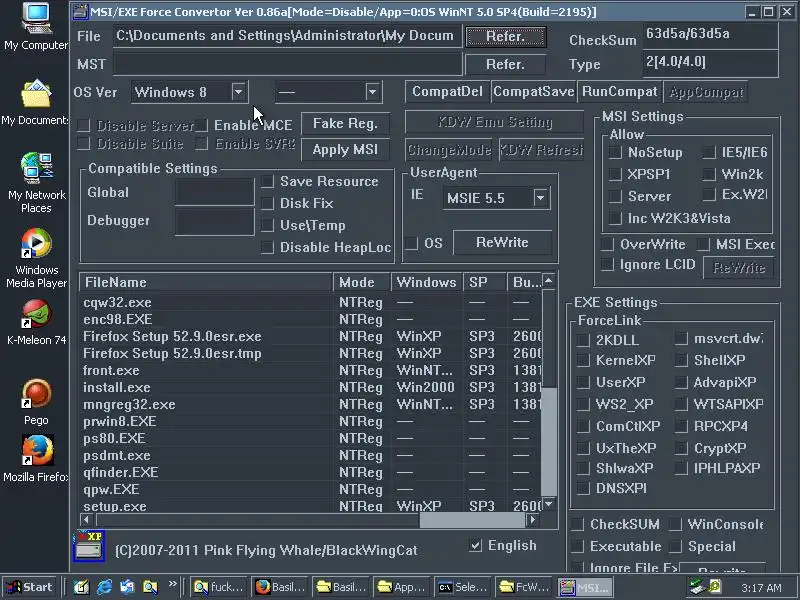This screenshot has width=800, height=600.
Task: Click horizontal scrollbar right arrow
Action: (x=533, y=520)
